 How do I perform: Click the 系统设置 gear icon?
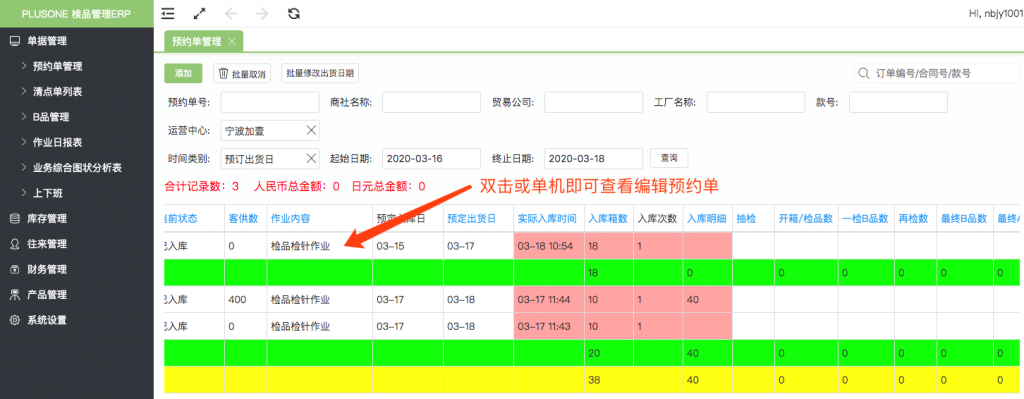pyautogui.click(x=14, y=321)
